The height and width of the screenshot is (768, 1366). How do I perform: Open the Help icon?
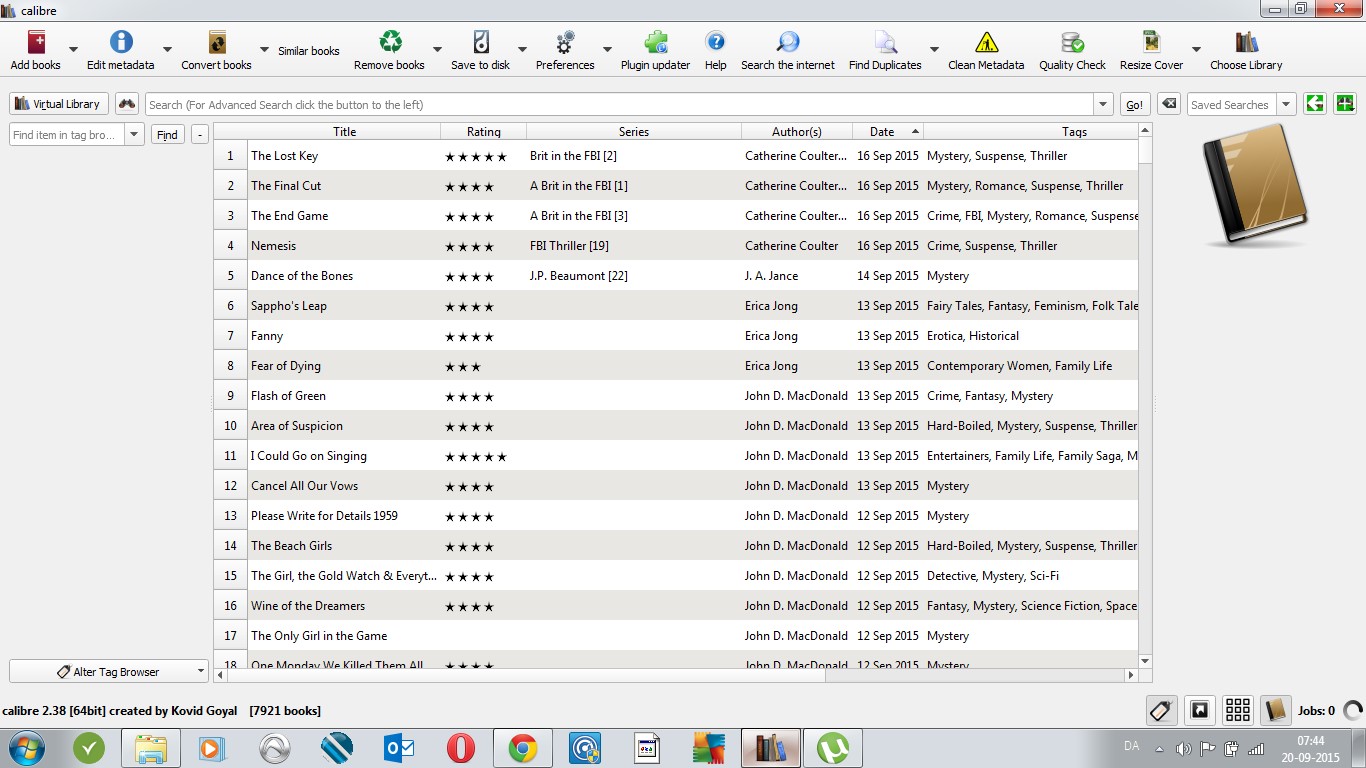tap(715, 42)
